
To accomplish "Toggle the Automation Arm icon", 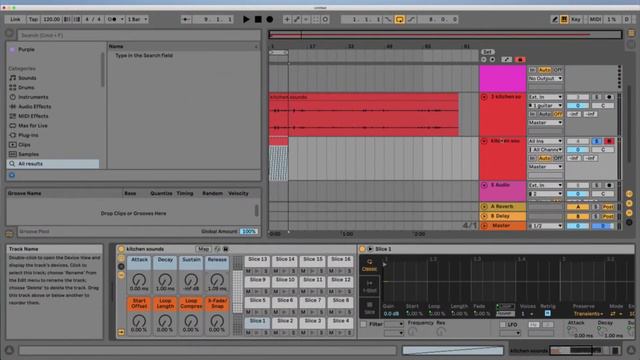I will [297, 19].
